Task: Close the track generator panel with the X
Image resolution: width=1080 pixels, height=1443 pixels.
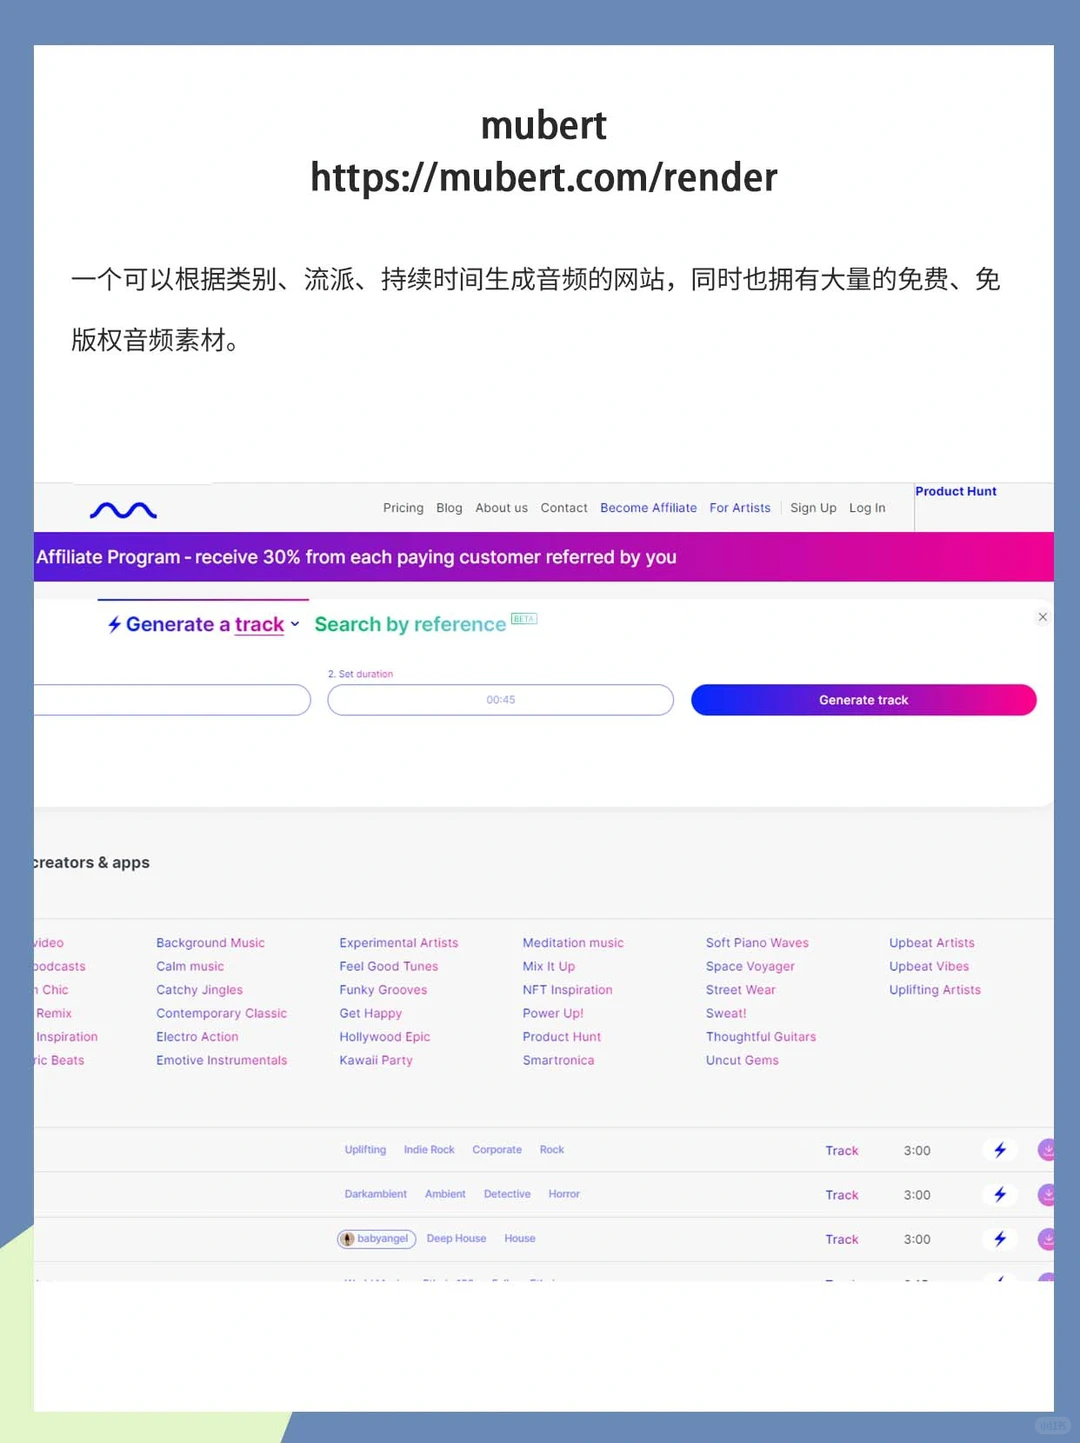Action: (1043, 617)
